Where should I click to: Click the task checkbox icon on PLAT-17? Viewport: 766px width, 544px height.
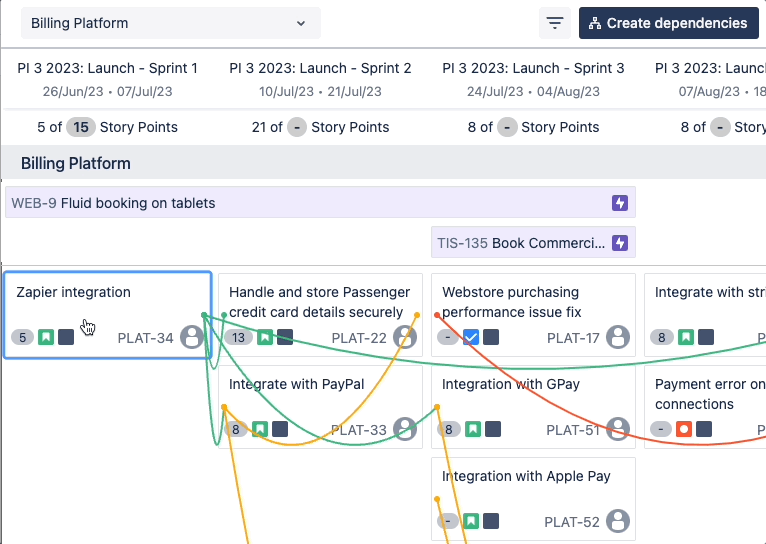[x=472, y=337]
